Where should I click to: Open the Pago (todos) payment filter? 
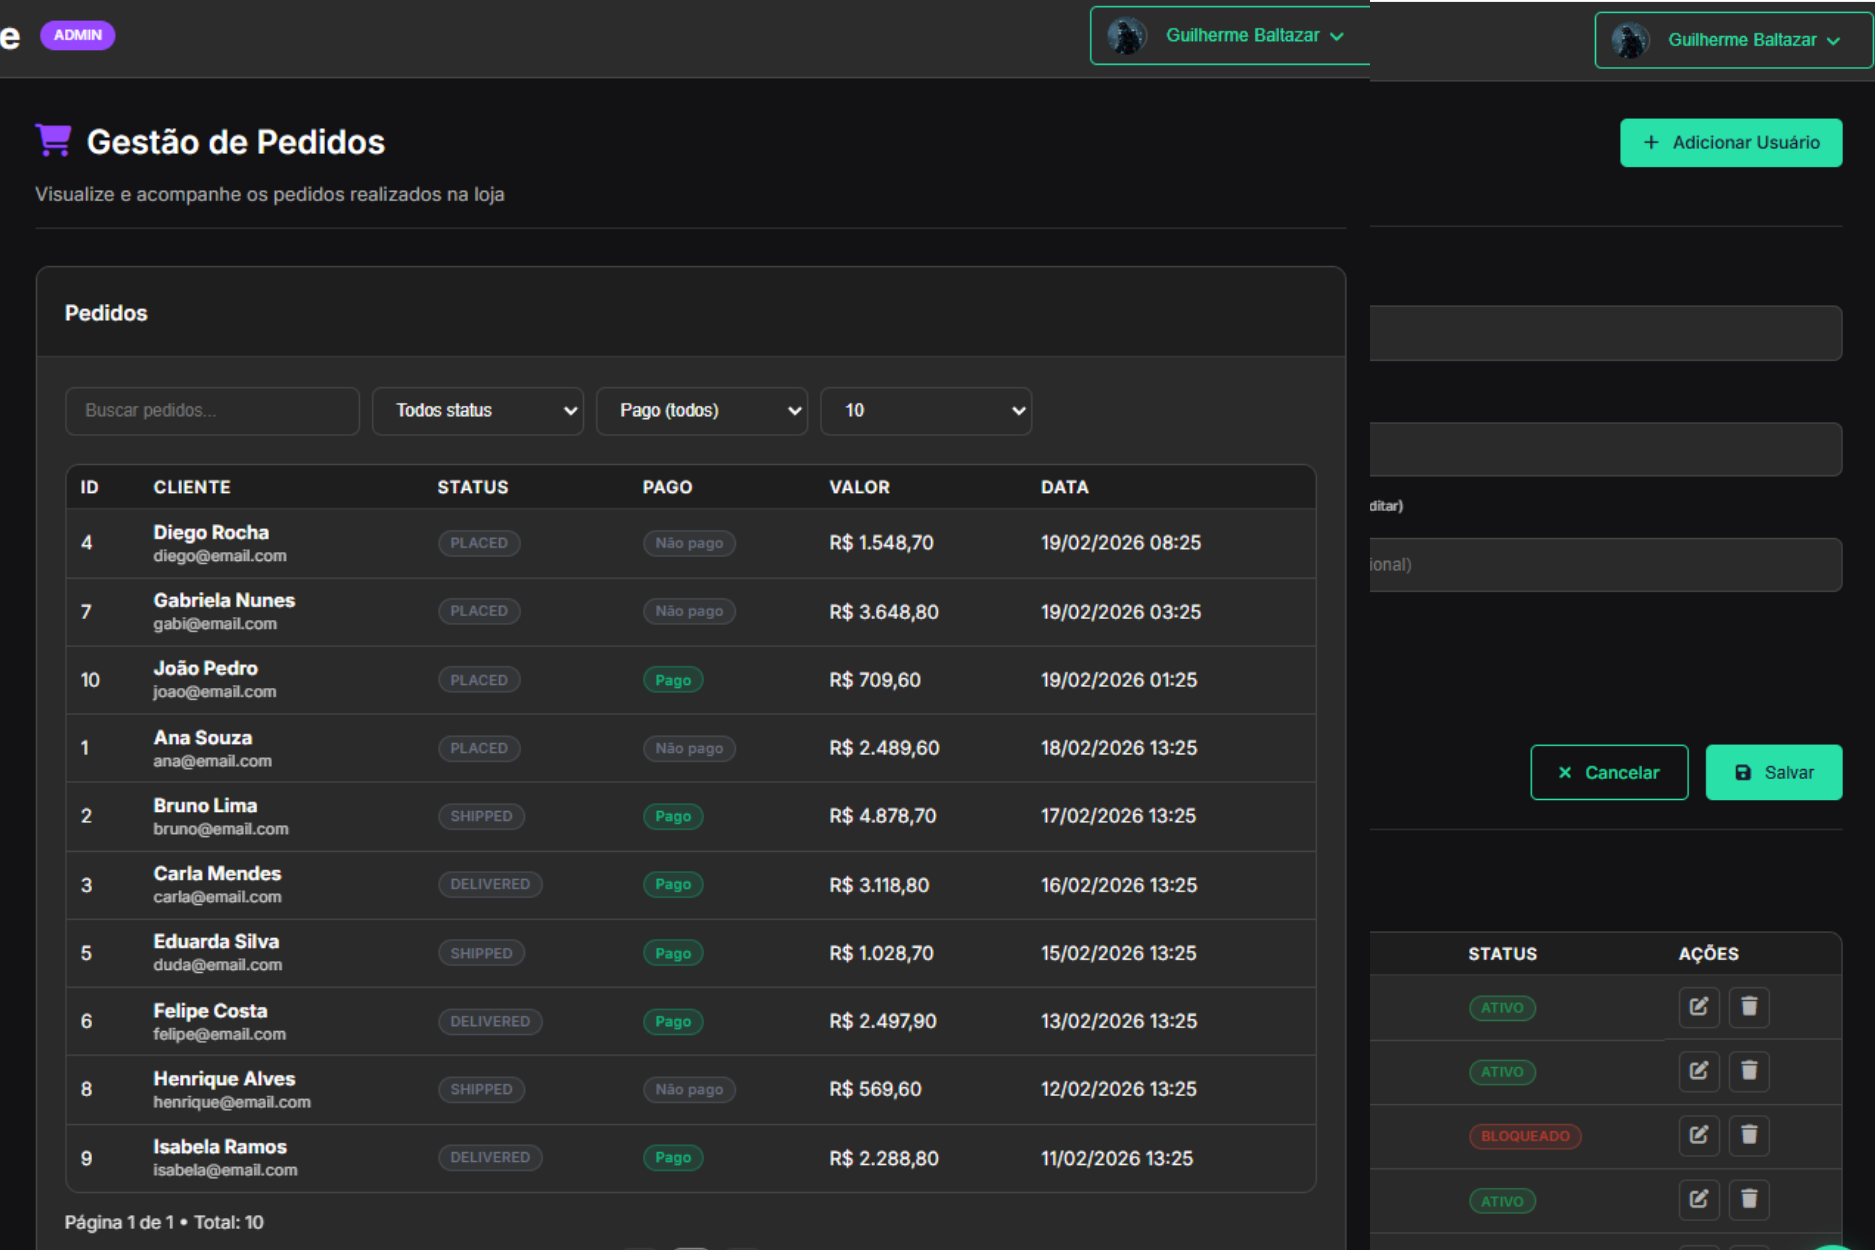point(702,411)
